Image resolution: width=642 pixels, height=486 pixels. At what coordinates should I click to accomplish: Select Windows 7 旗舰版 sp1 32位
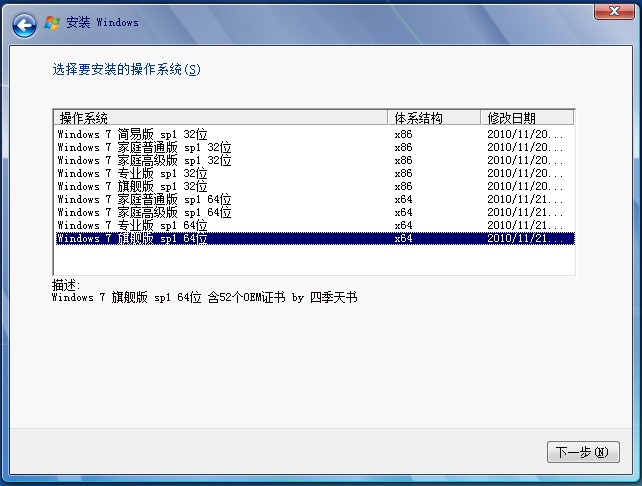click(x=315, y=186)
